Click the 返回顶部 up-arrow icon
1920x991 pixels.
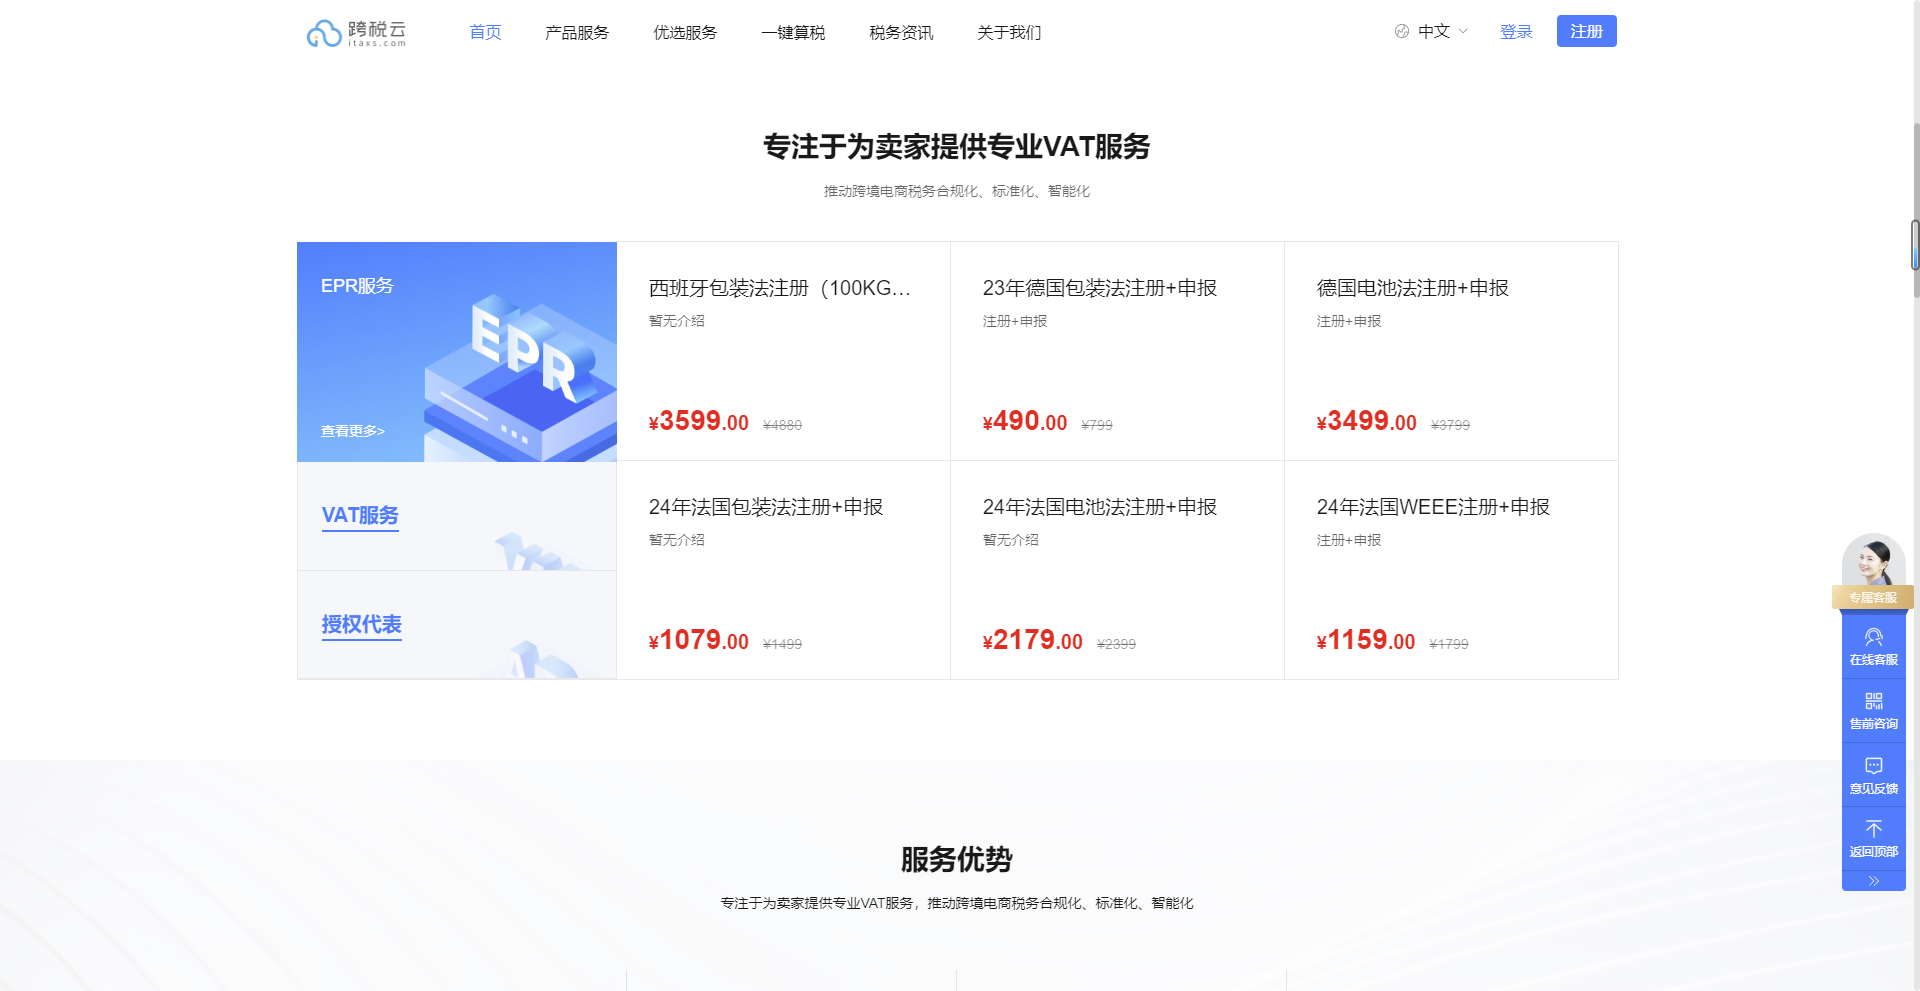click(1874, 829)
